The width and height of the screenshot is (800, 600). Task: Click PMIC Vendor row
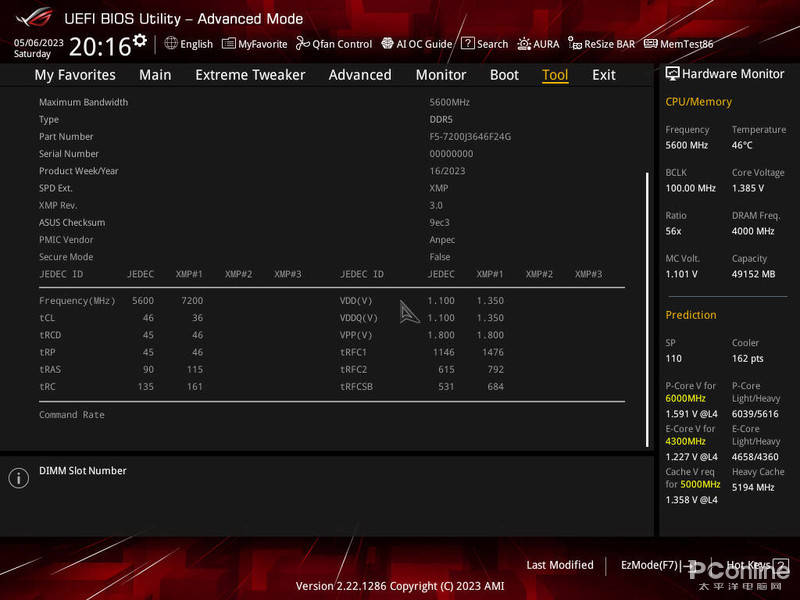[x=332, y=239]
